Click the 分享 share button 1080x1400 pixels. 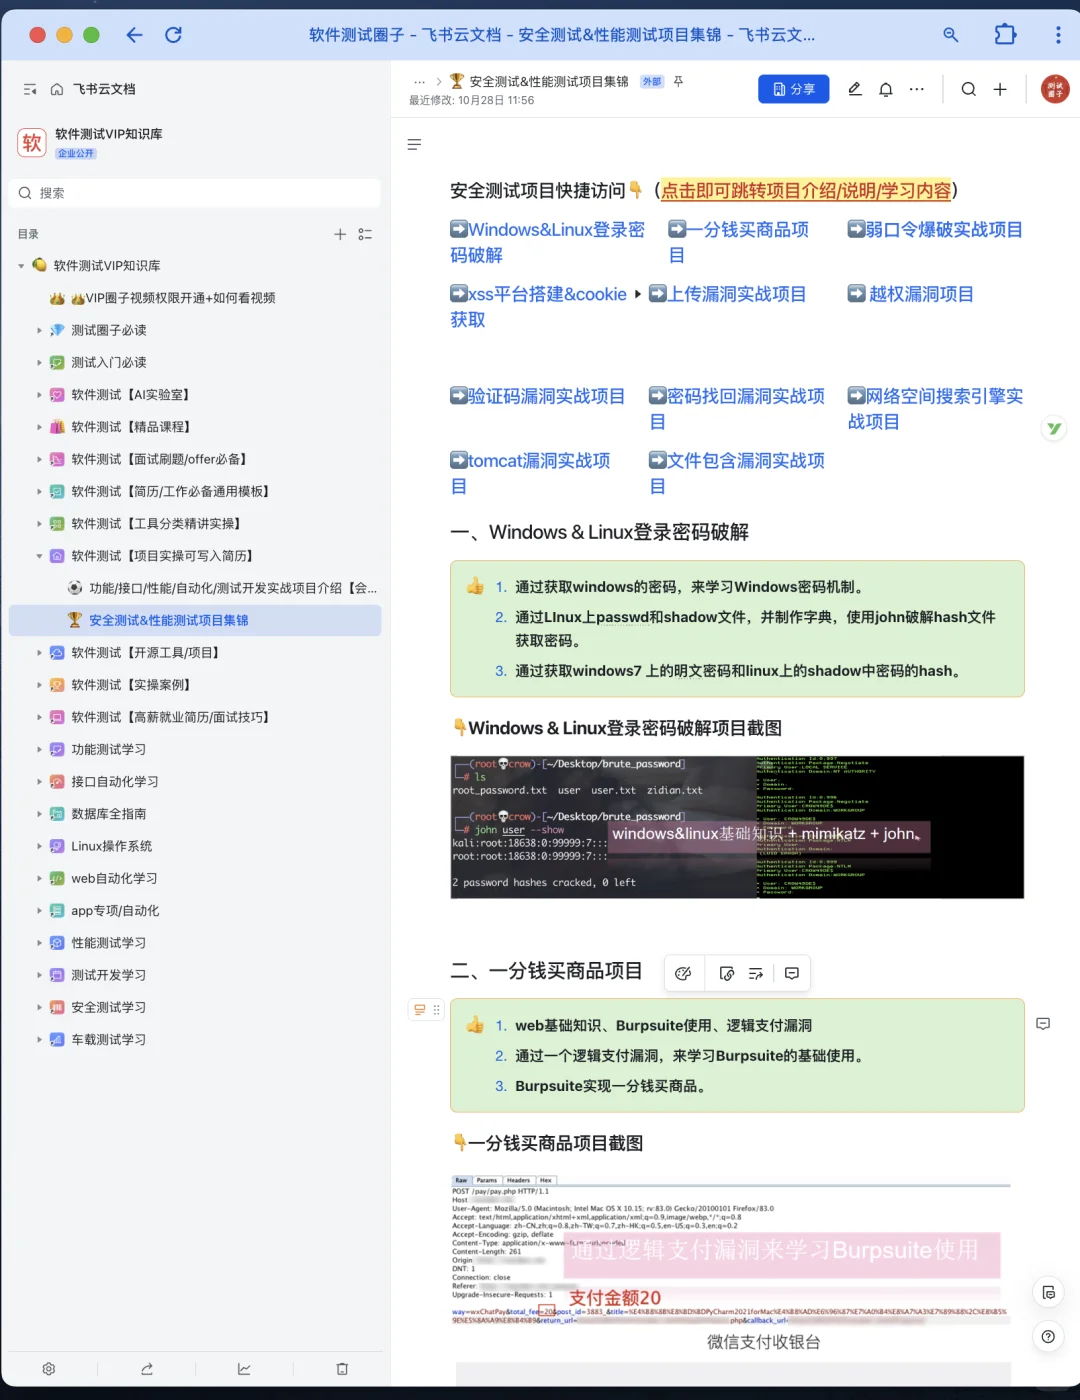[x=793, y=89]
